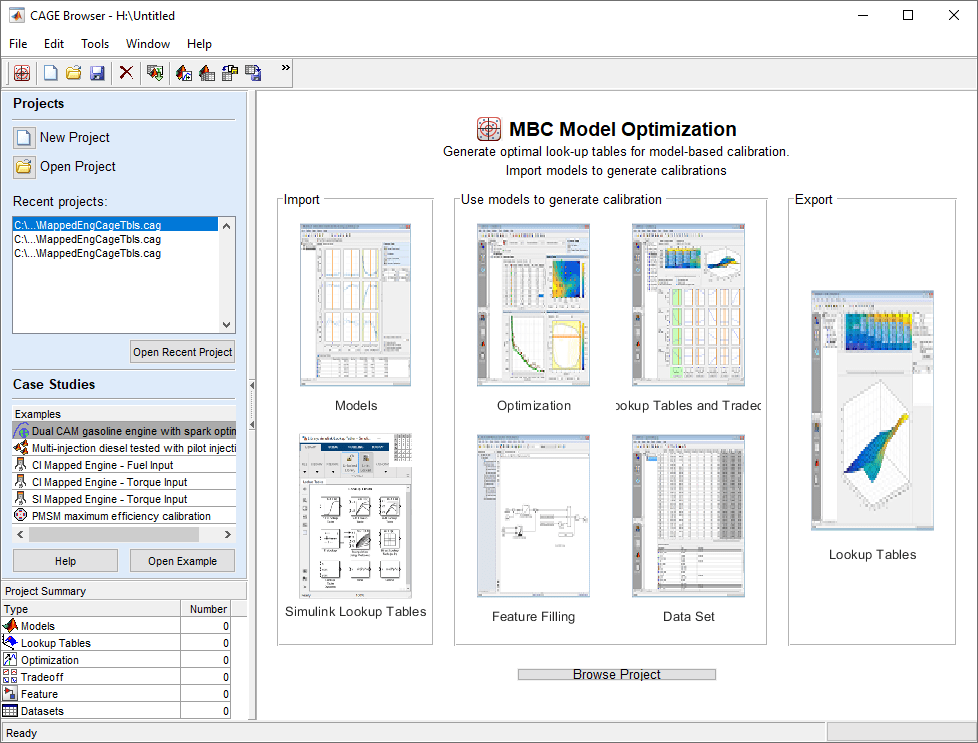Image resolution: width=978 pixels, height=743 pixels.
Task: Select PMSM maximum efficiency calibration example
Action: (124, 516)
